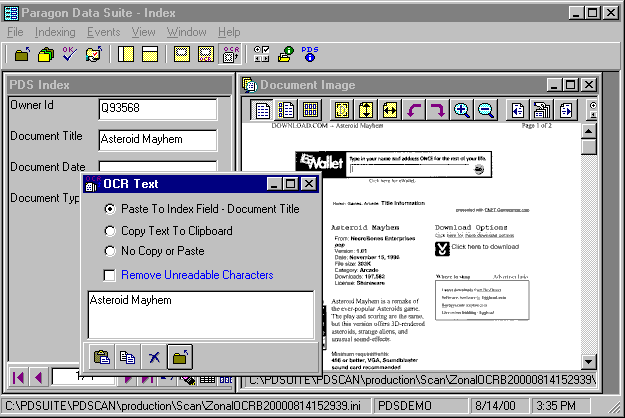Minimize the OCR Text window
Viewport: 625px width, 418px height.
tap(274, 184)
